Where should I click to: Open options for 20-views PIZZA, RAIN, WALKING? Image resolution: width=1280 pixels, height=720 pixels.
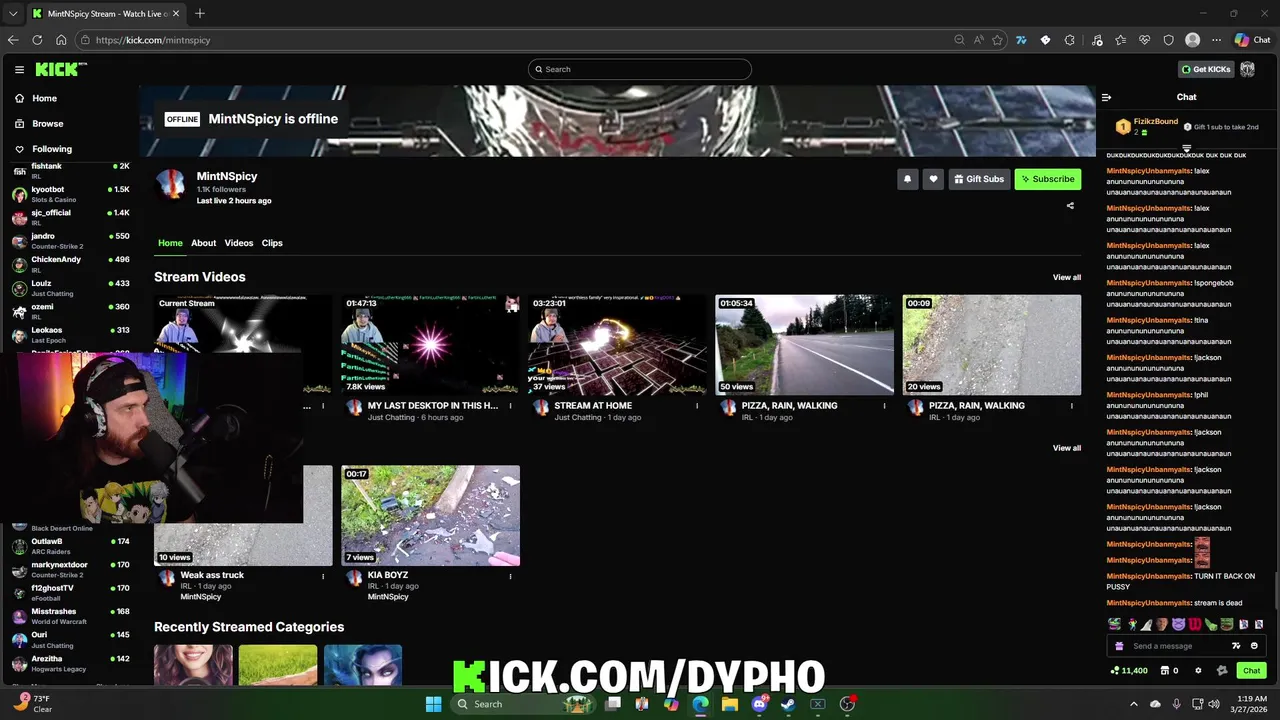1071,406
